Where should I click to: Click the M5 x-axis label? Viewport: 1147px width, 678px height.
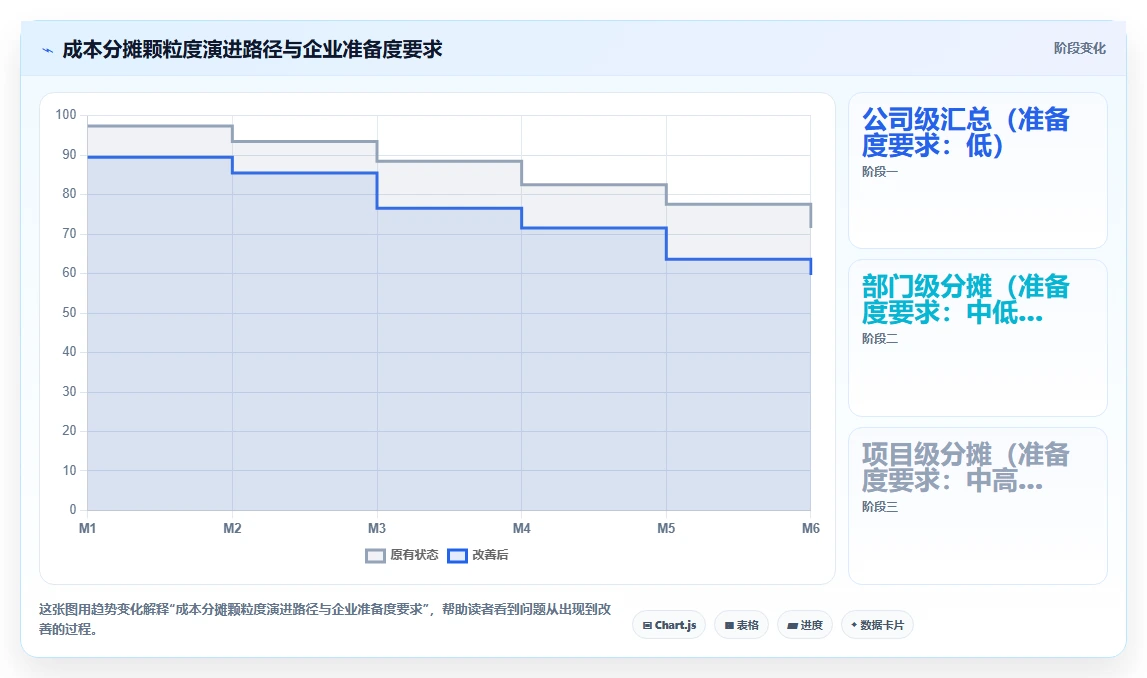(666, 528)
